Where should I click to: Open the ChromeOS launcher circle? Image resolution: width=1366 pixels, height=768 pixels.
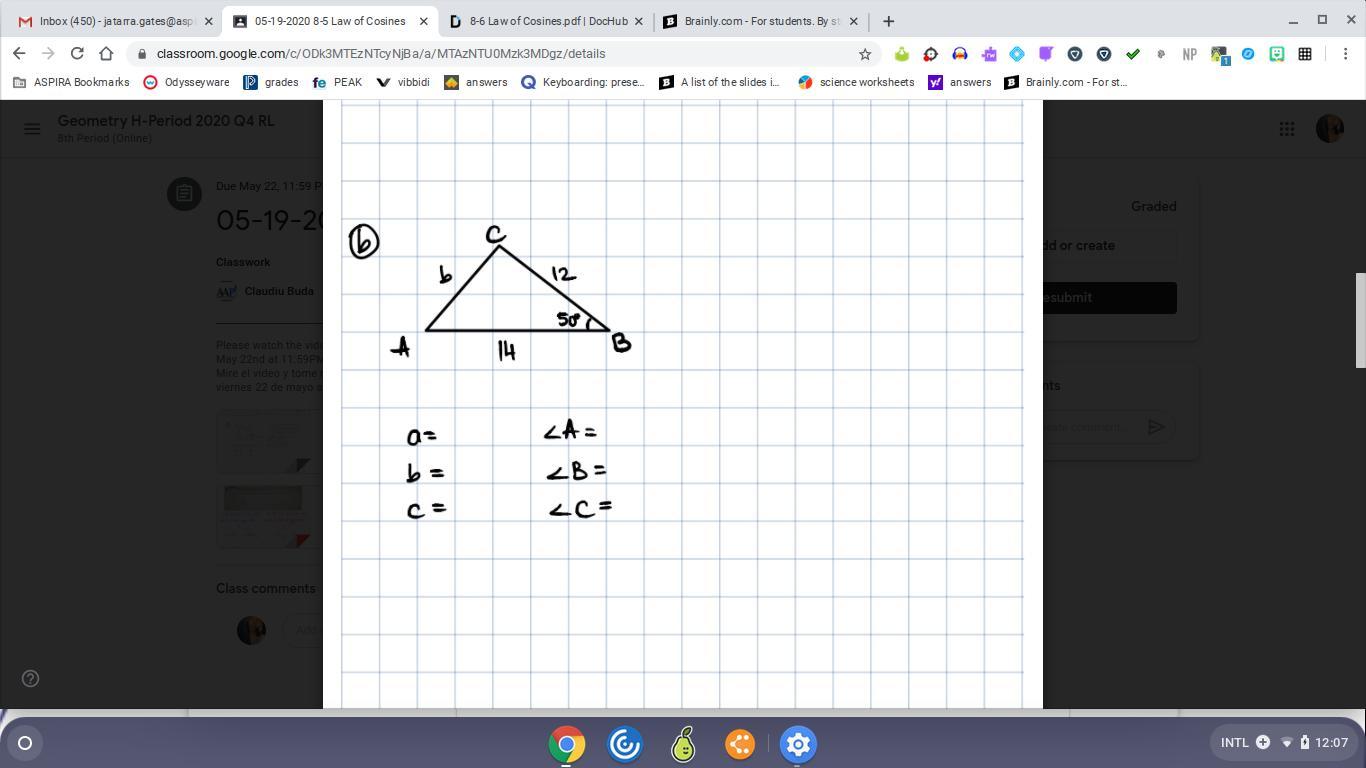25,743
